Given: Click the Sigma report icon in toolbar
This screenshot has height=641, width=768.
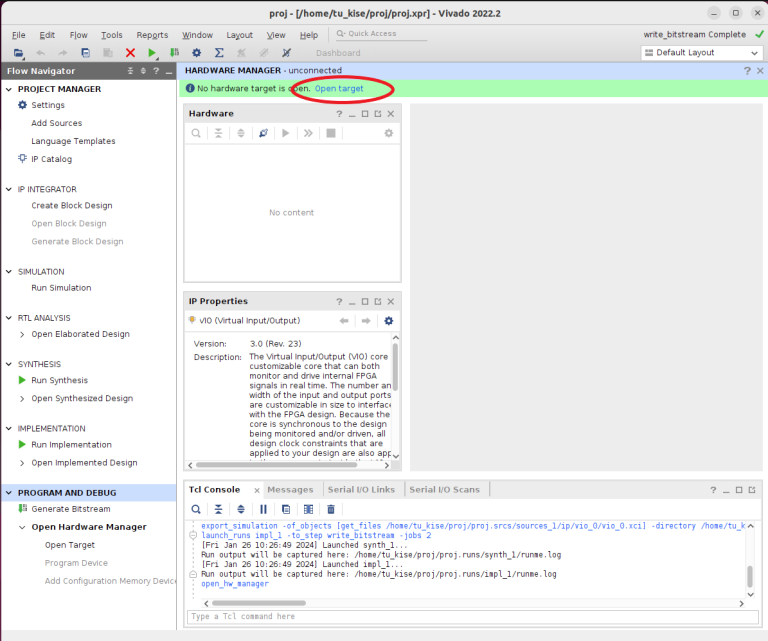Looking at the screenshot, I should 219,53.
